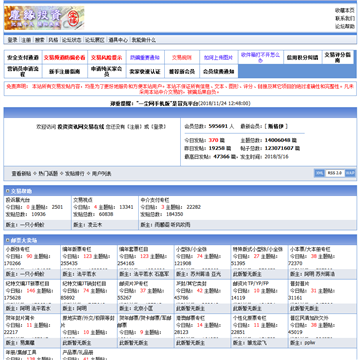The height and width of the screenshot is (360, 360).
Task: Click the 发帖排行 link
Action: (75, 174)
